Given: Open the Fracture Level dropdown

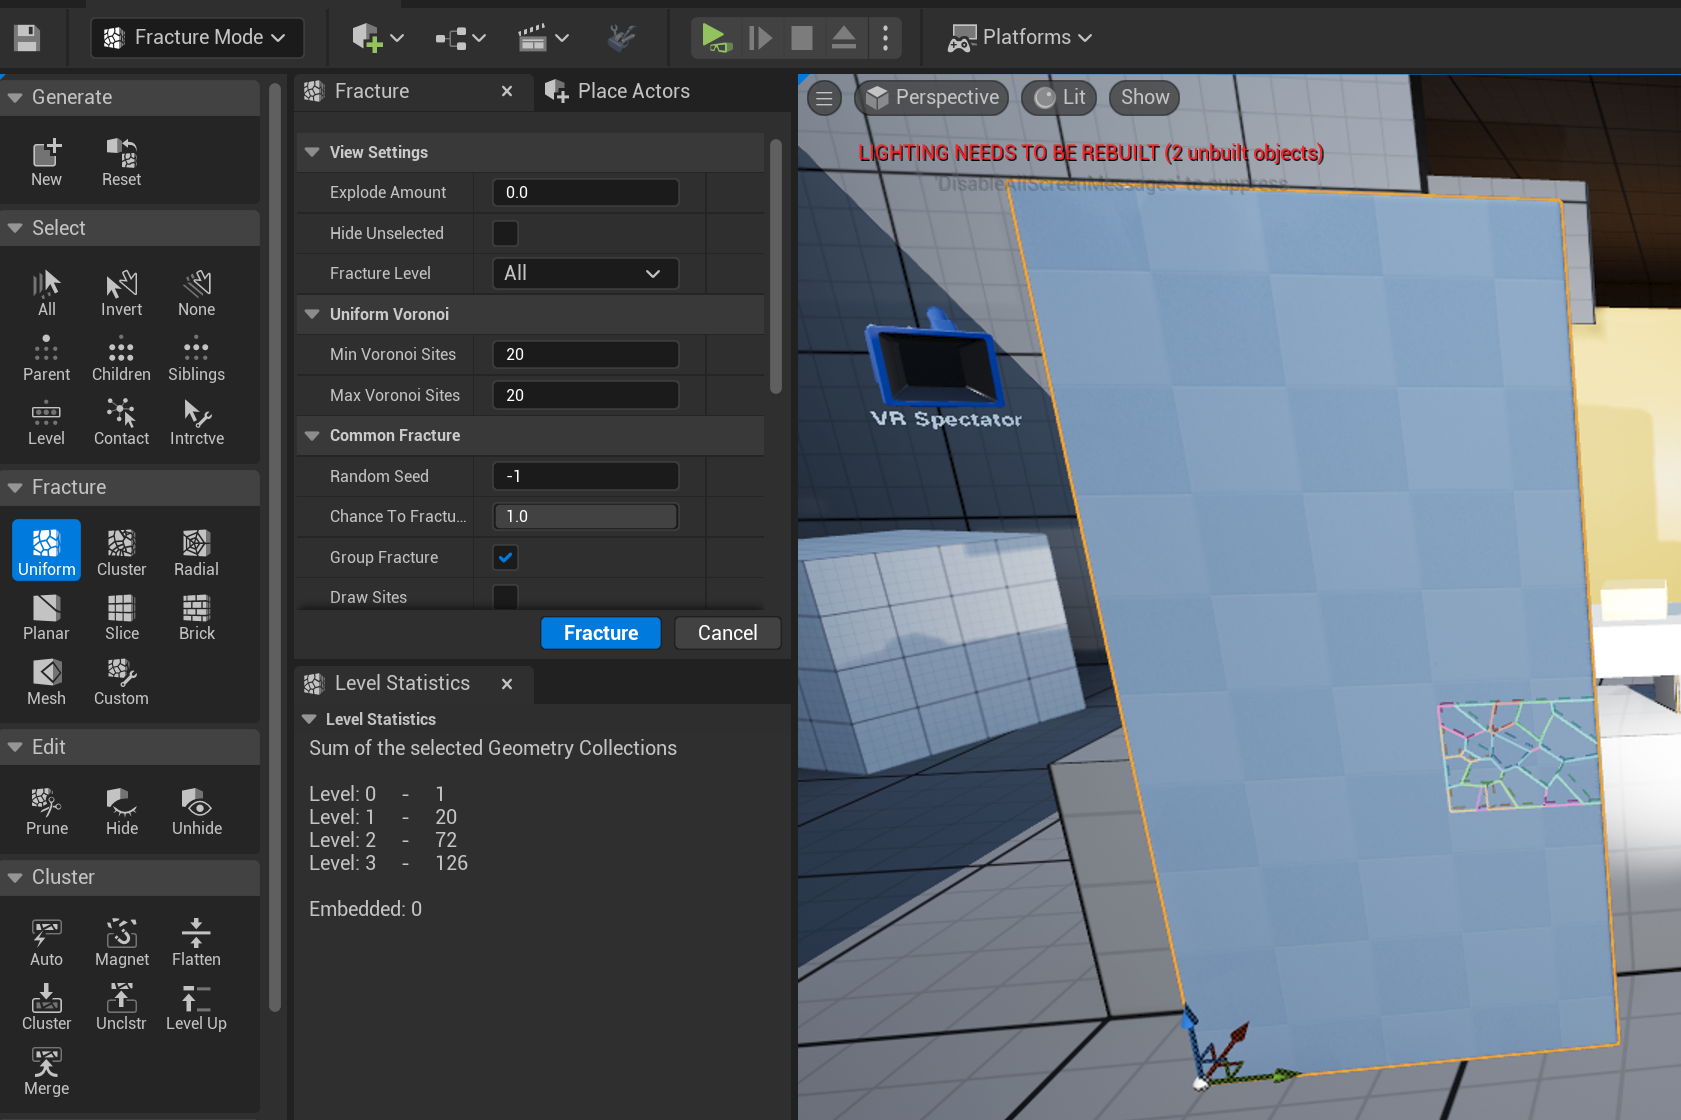Looking at the screenshot, I should pyautogui.click(x=585, y=273).
